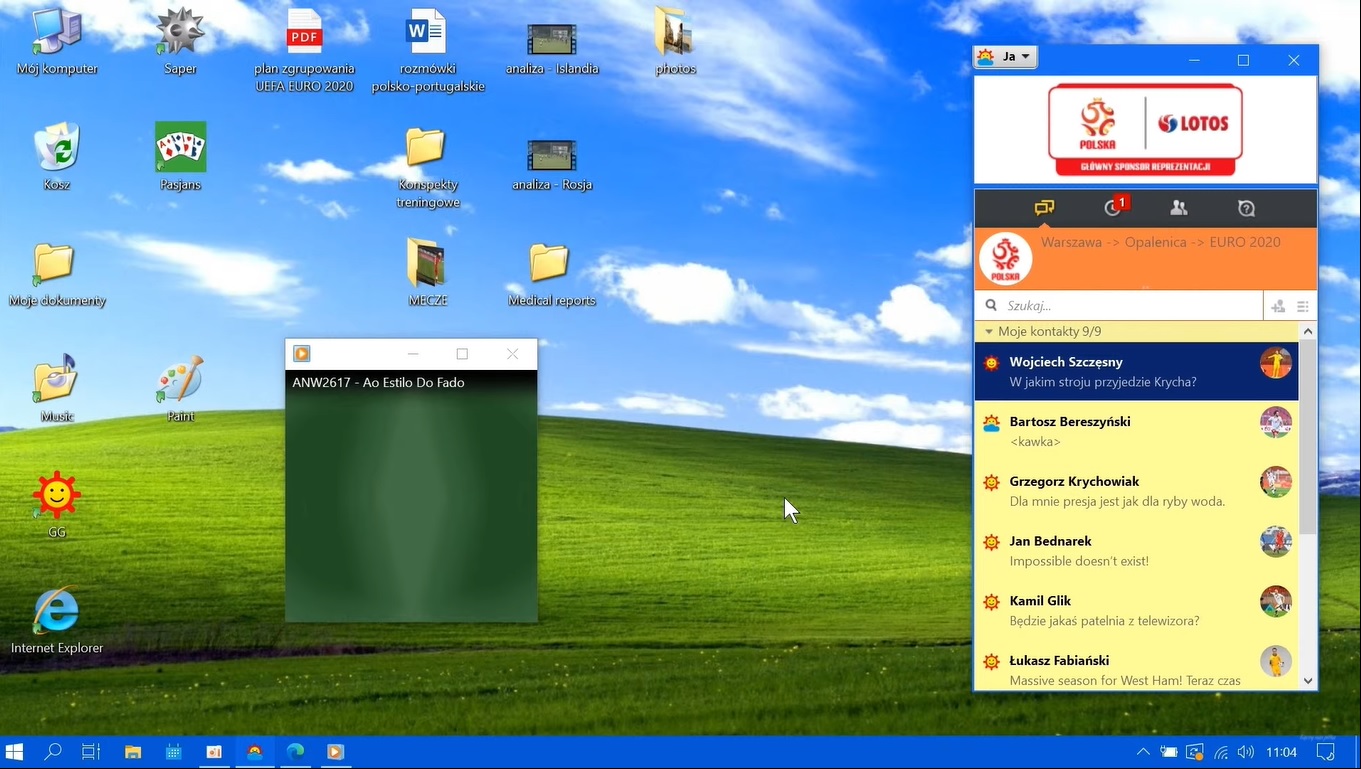The width and height of the screenshot is (1361, 769).
Task: Click the ANW2617 - Ao Estilo Do Fado title
Action: [378, 382]
